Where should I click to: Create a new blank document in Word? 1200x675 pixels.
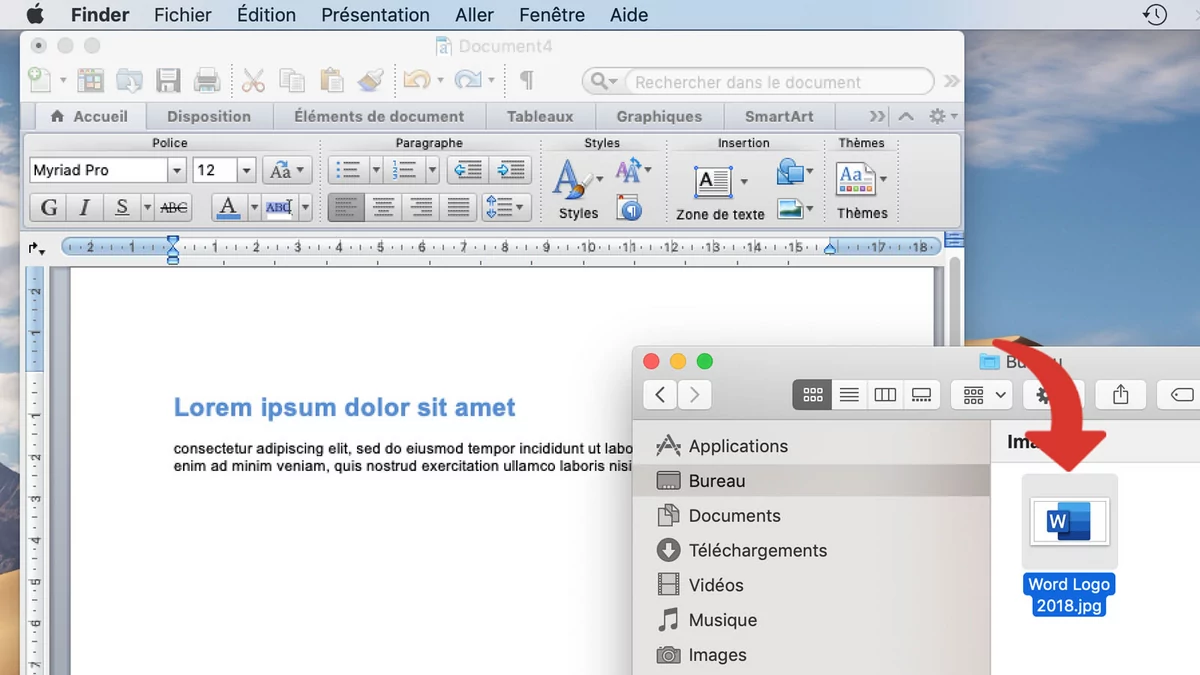click(40, 80)
